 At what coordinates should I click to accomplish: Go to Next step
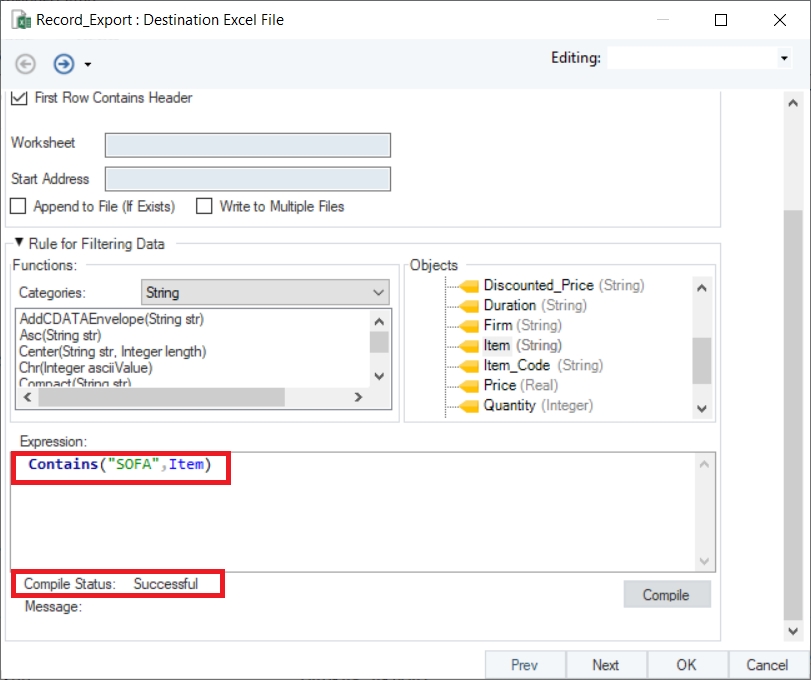coord(605,665)
